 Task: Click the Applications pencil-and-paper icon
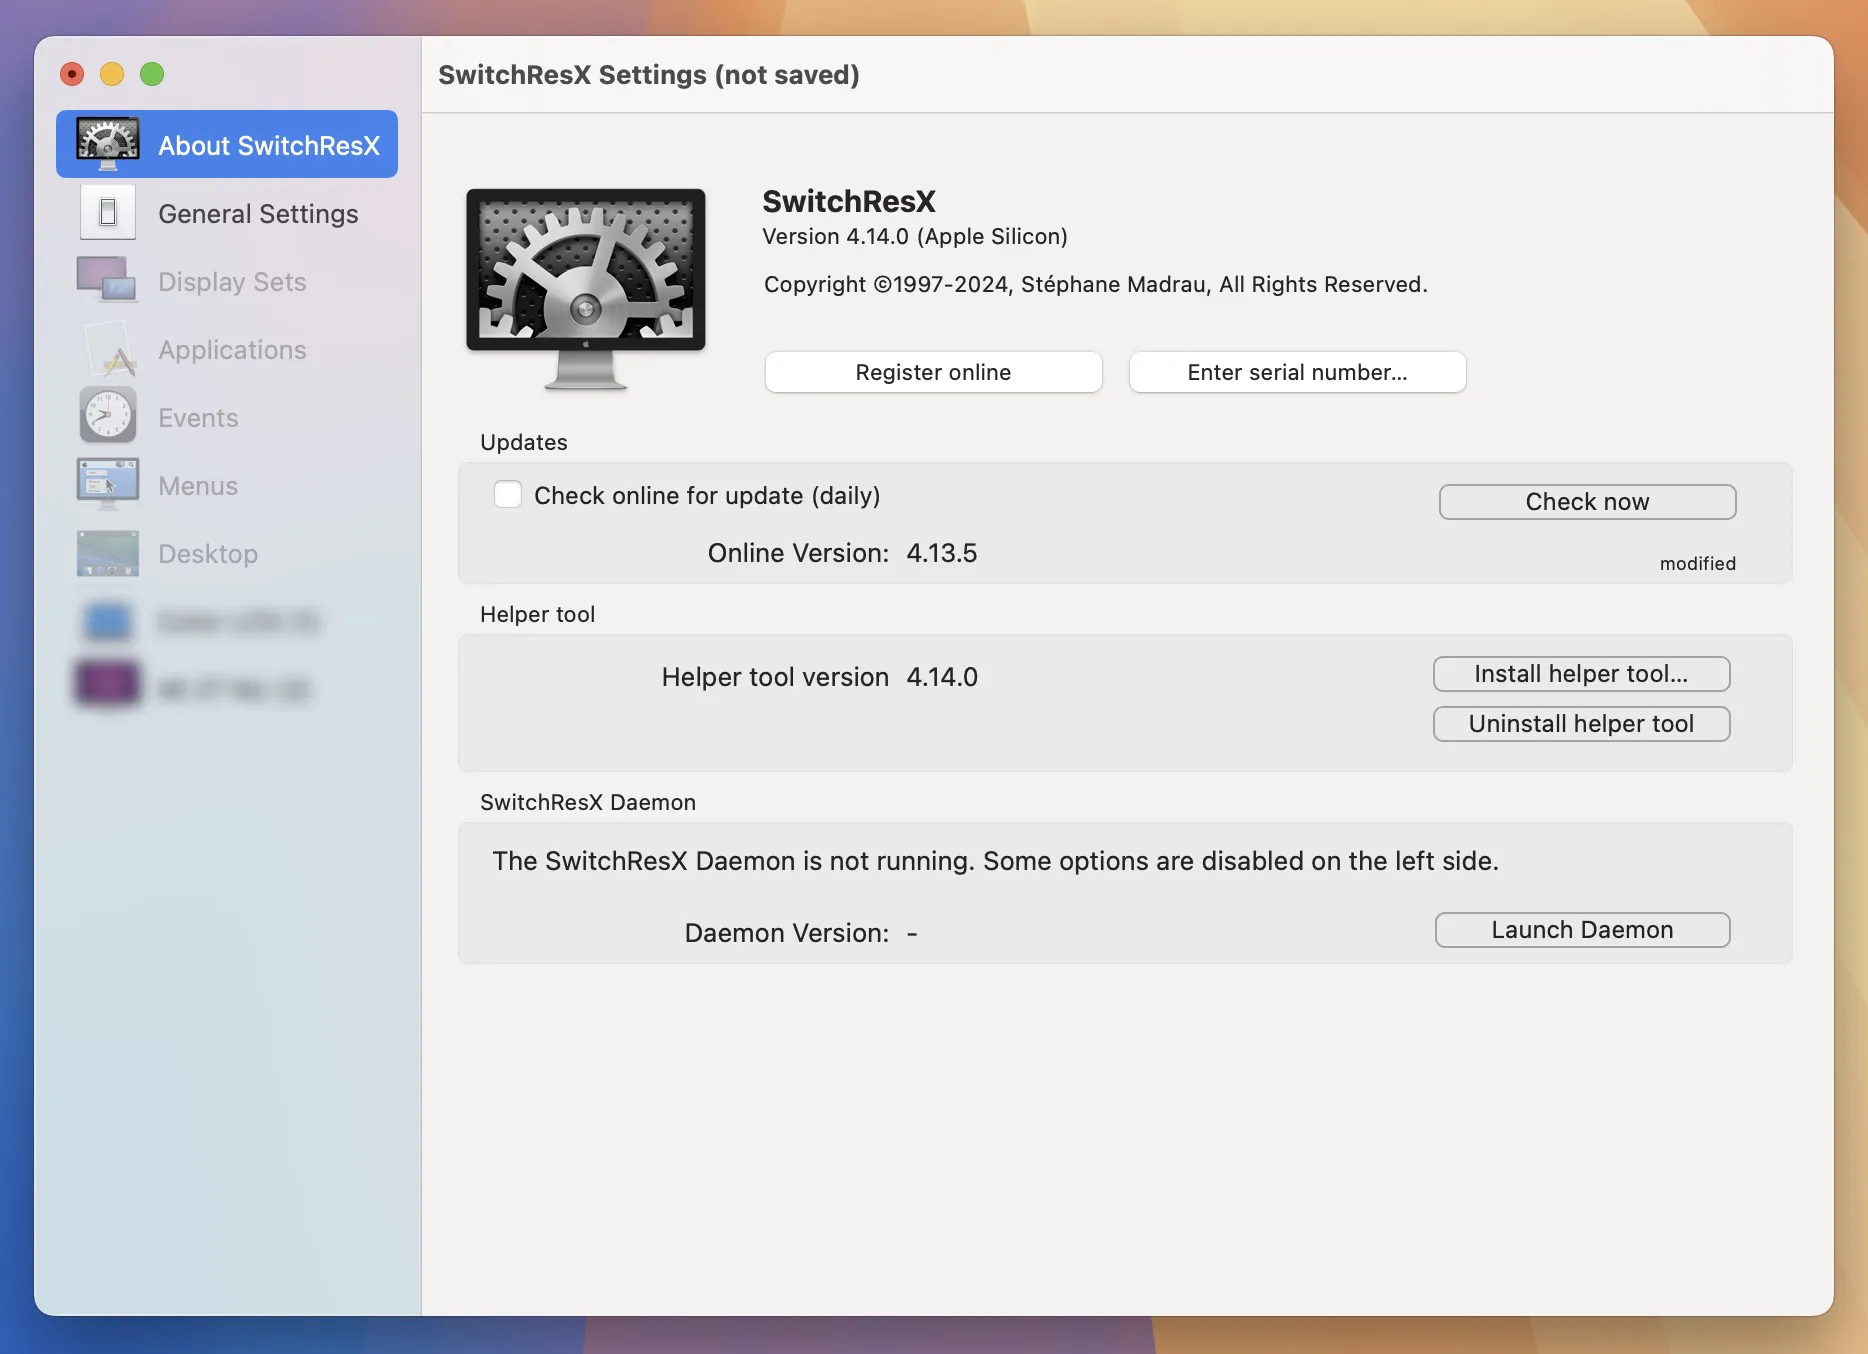110,348
